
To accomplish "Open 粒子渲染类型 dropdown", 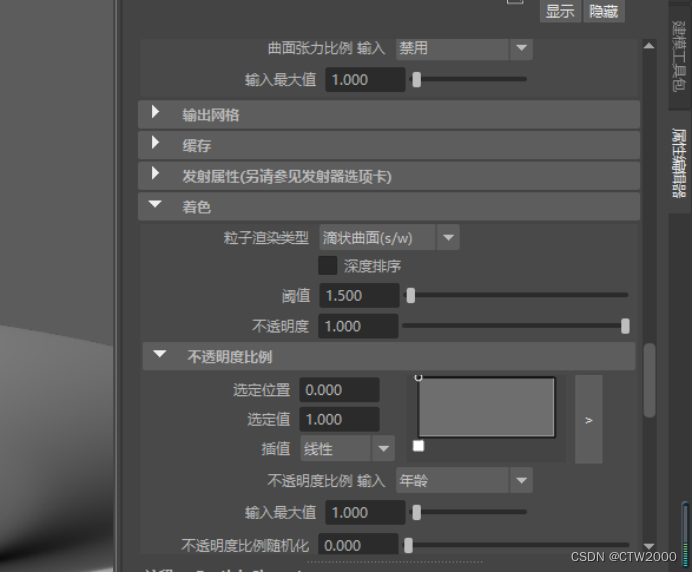I will click(389, 238).
